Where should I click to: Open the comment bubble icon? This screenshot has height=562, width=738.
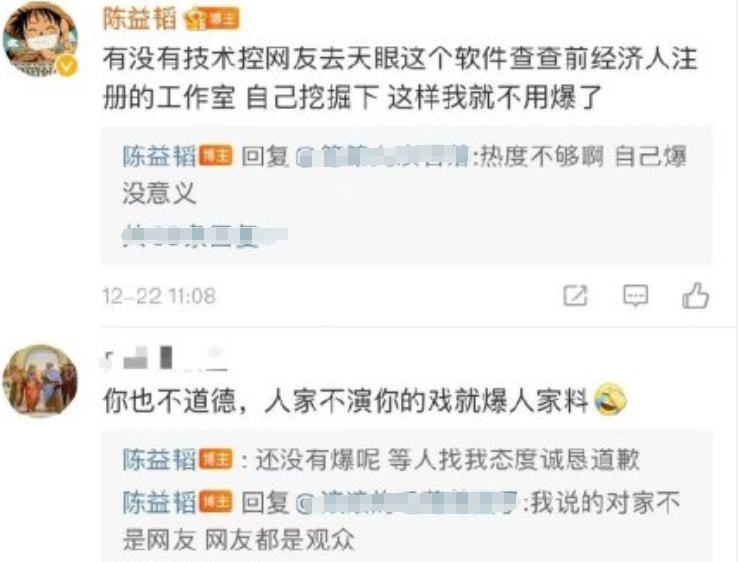pyautogui.click(x=635, y=296)
